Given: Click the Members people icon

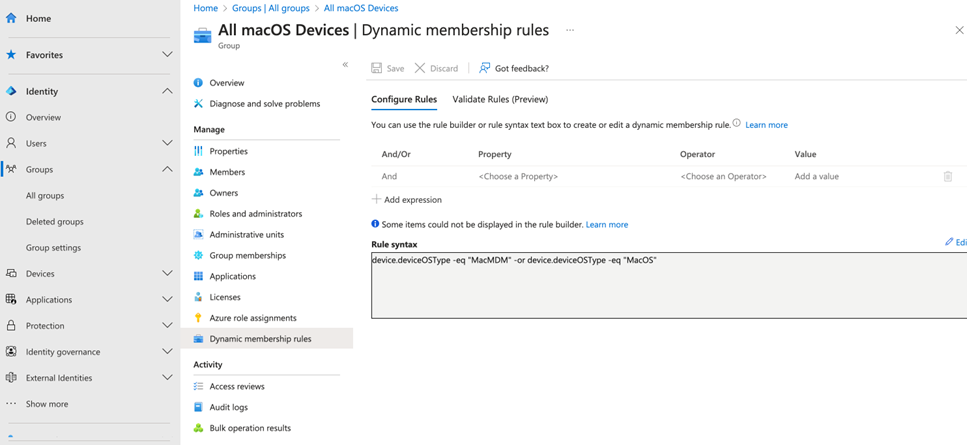Looking at the screenshot, I should pos(198,172).
